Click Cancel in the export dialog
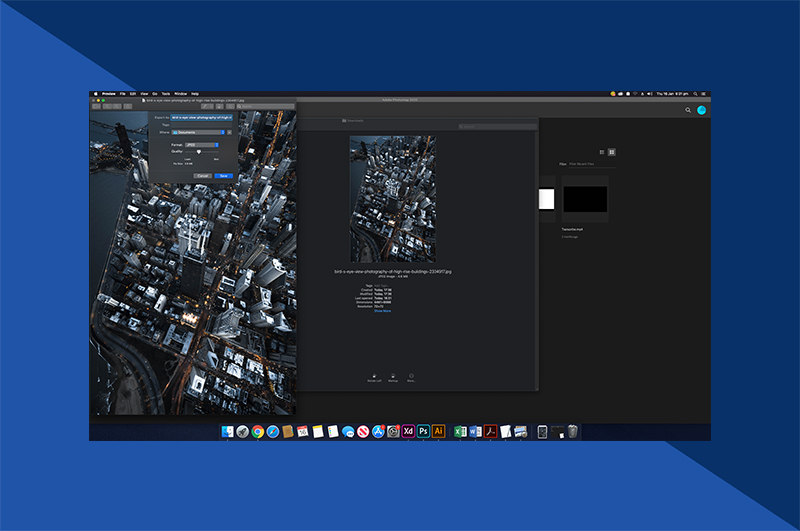The width and height of the screenshot is (800, 531). point(203,176)
